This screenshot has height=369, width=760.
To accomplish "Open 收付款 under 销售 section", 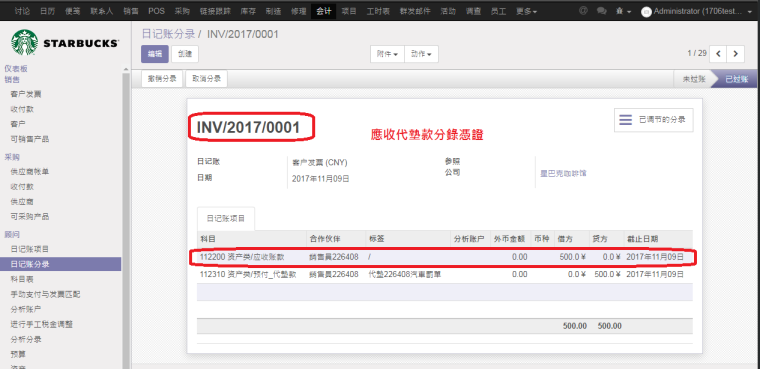I will (x=22, y=109).
